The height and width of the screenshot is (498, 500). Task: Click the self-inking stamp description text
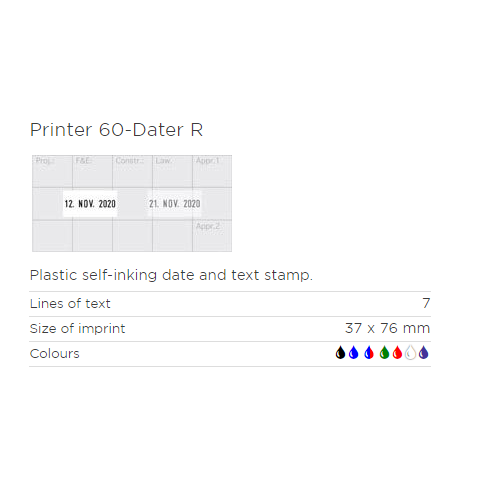coord(171,275)
